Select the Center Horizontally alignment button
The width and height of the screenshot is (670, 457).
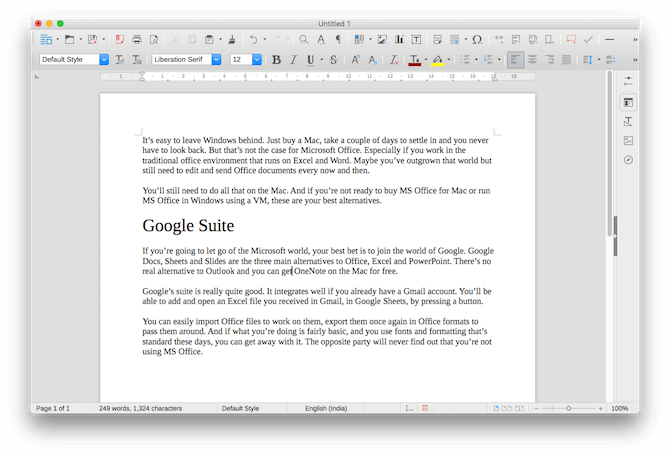(x=532, y=60)
